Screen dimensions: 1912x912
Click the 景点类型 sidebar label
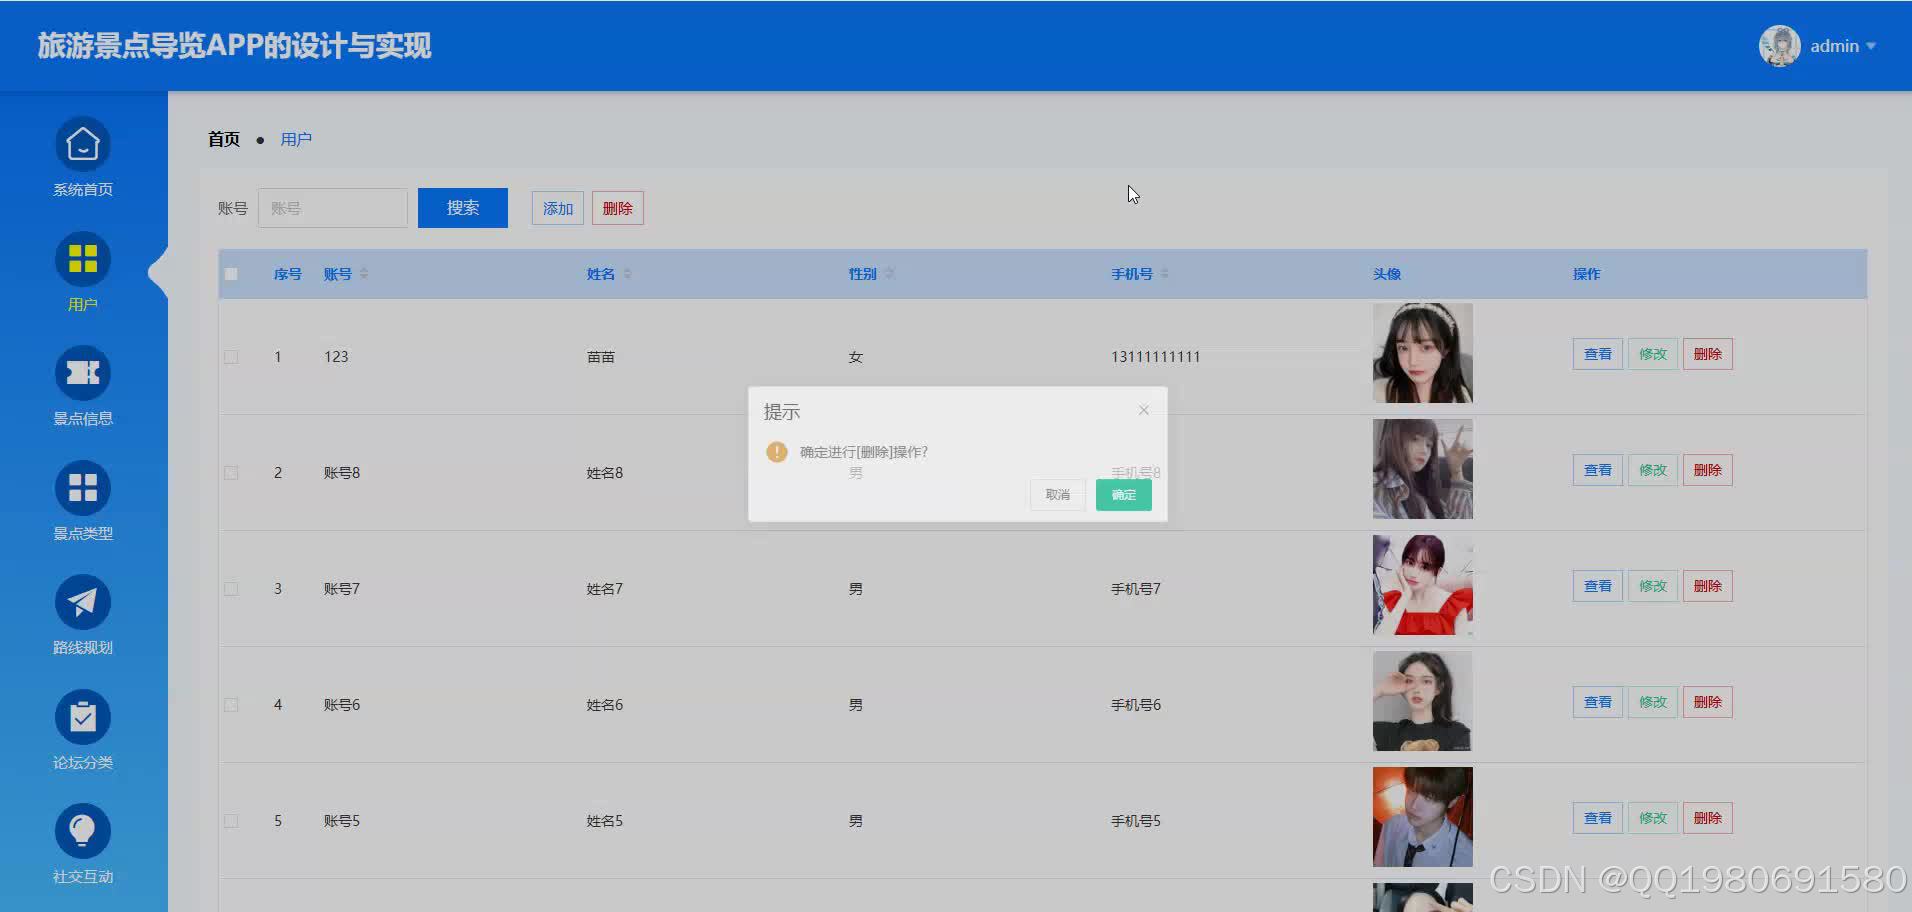coord(83,534)
